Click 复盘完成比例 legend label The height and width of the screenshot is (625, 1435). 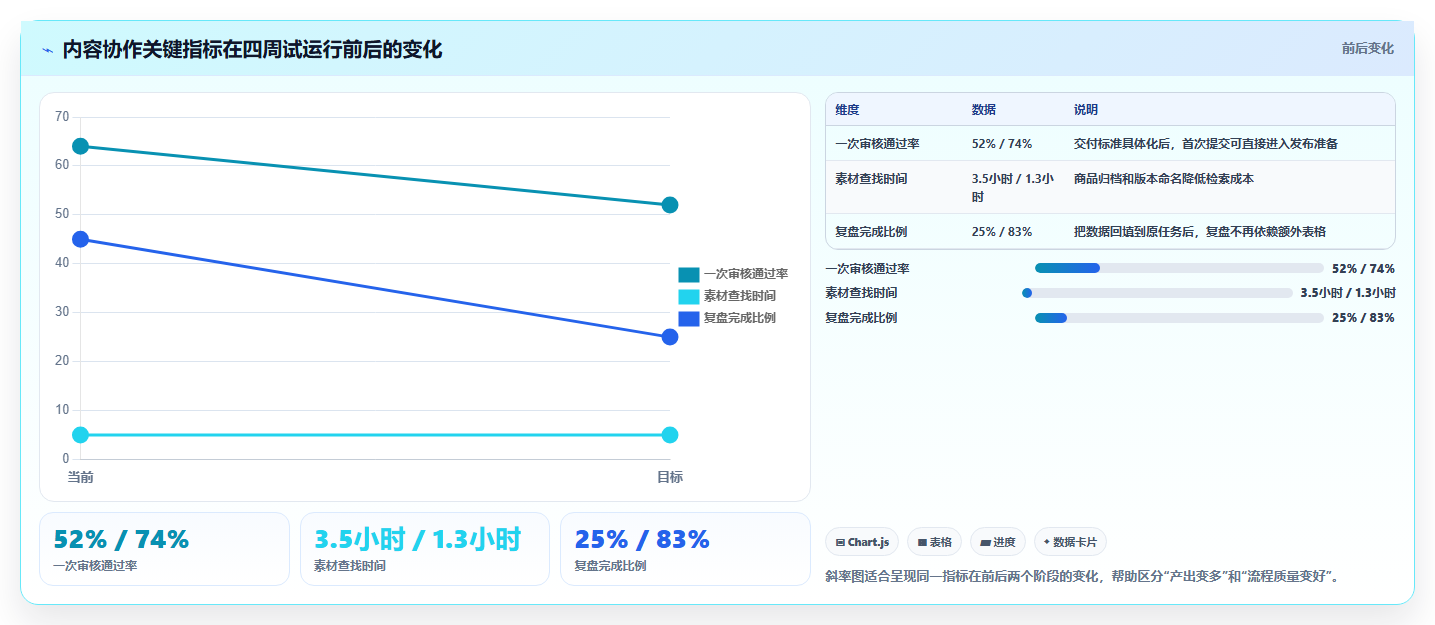(740, 318)
